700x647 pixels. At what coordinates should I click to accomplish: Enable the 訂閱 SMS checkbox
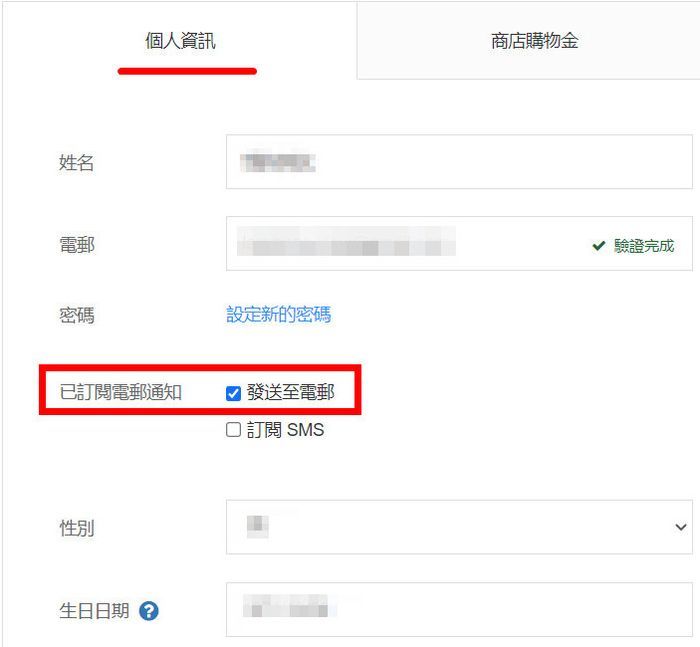233,430
